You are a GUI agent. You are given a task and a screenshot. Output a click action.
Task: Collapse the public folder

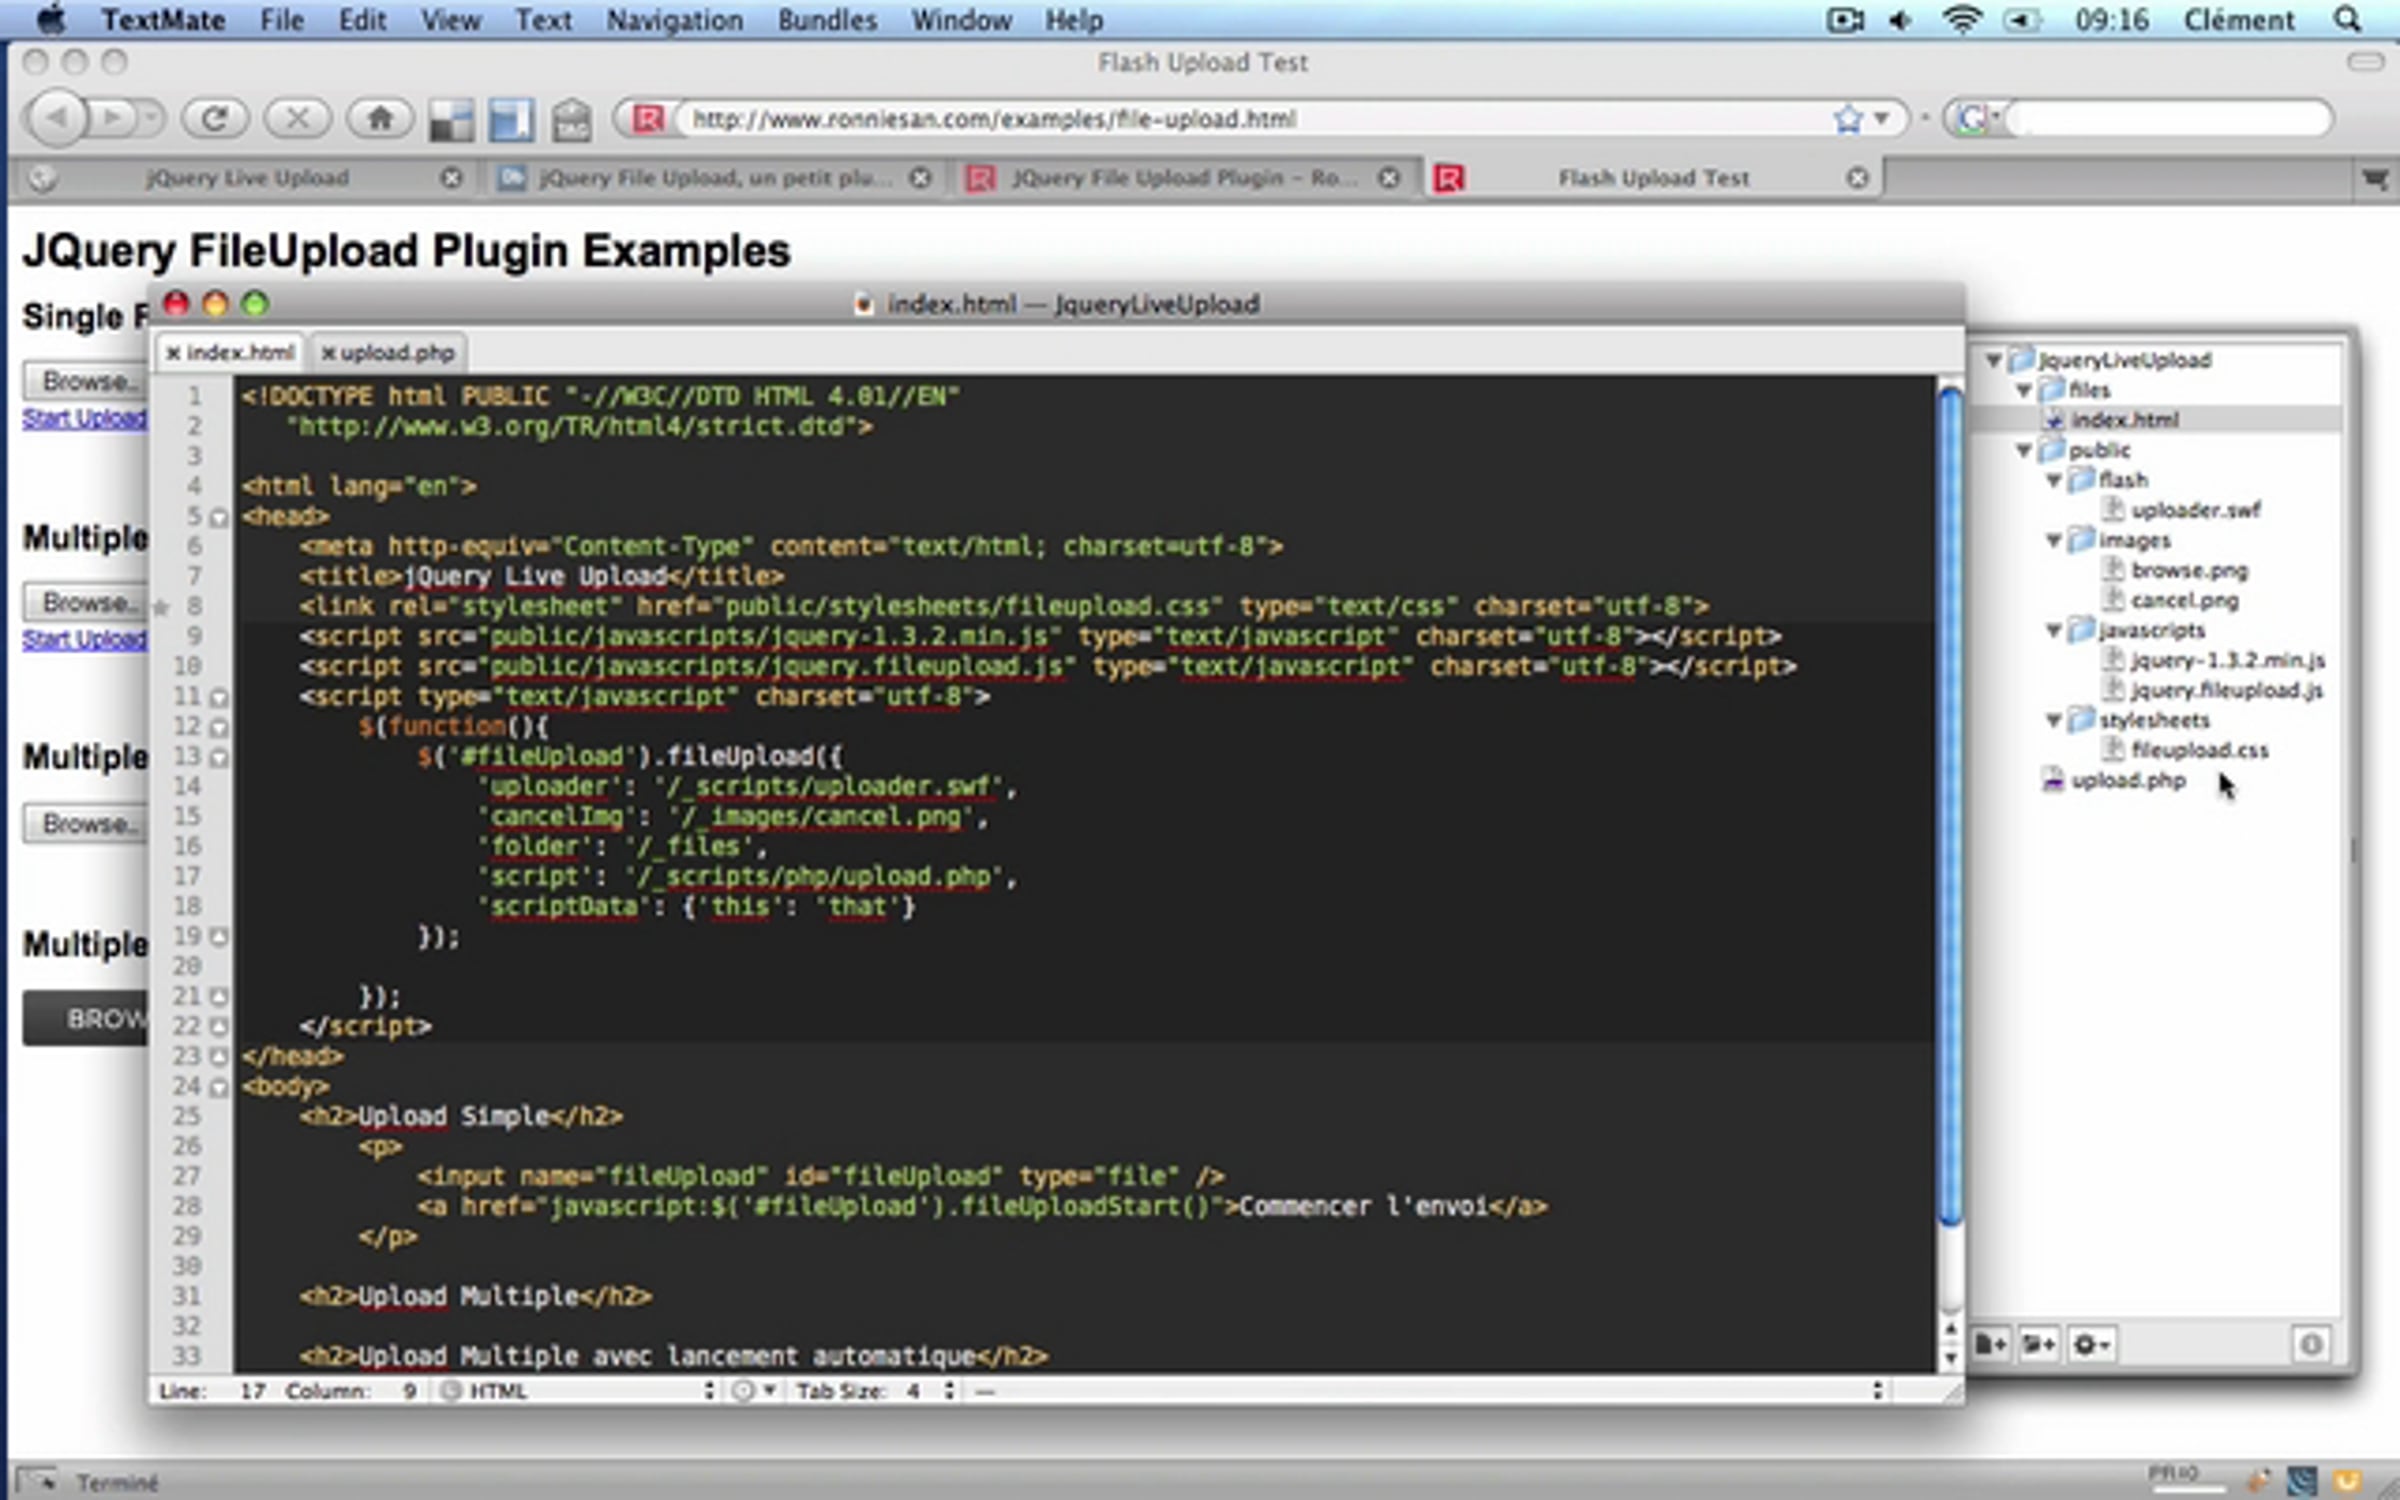tap(2023, 450)
